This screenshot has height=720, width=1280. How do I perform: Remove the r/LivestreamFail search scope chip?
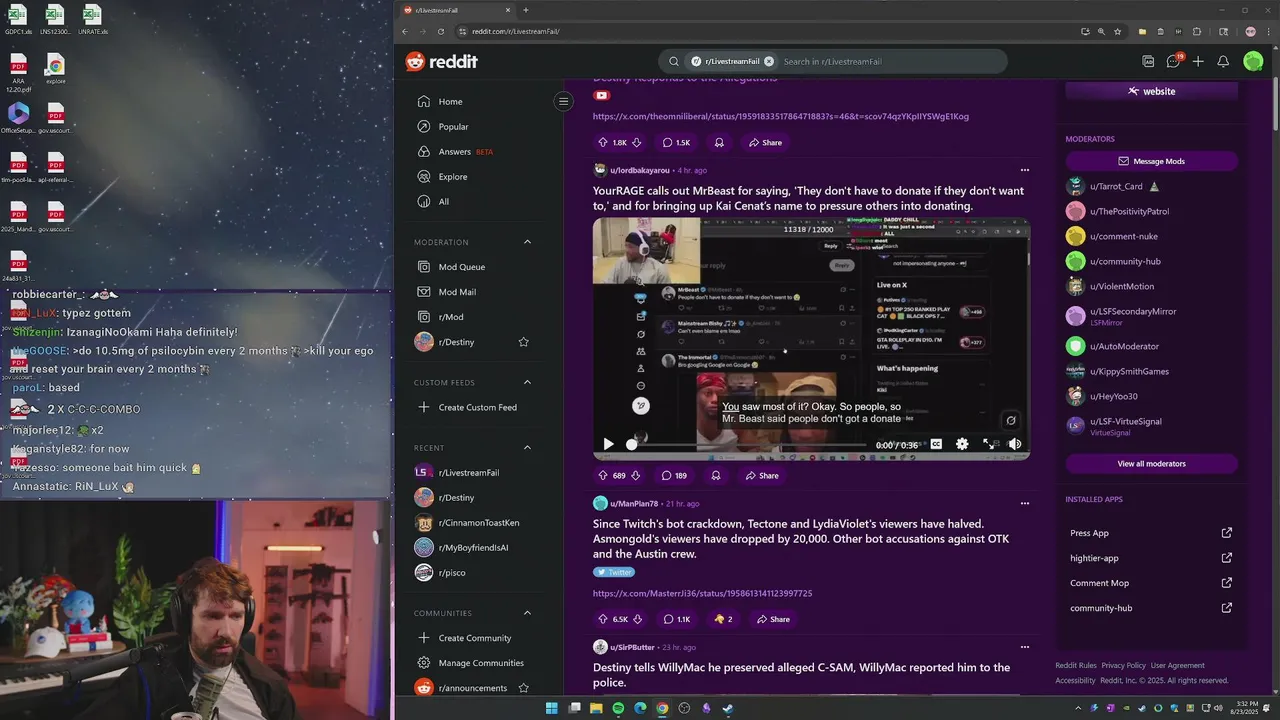point(769,61)
